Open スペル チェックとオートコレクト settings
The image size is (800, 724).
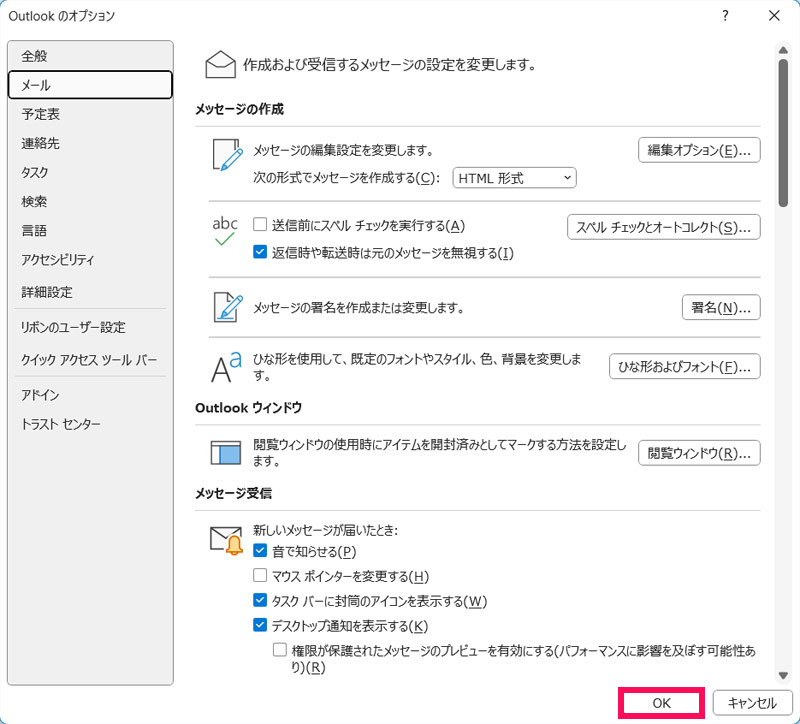coord(664,227)
